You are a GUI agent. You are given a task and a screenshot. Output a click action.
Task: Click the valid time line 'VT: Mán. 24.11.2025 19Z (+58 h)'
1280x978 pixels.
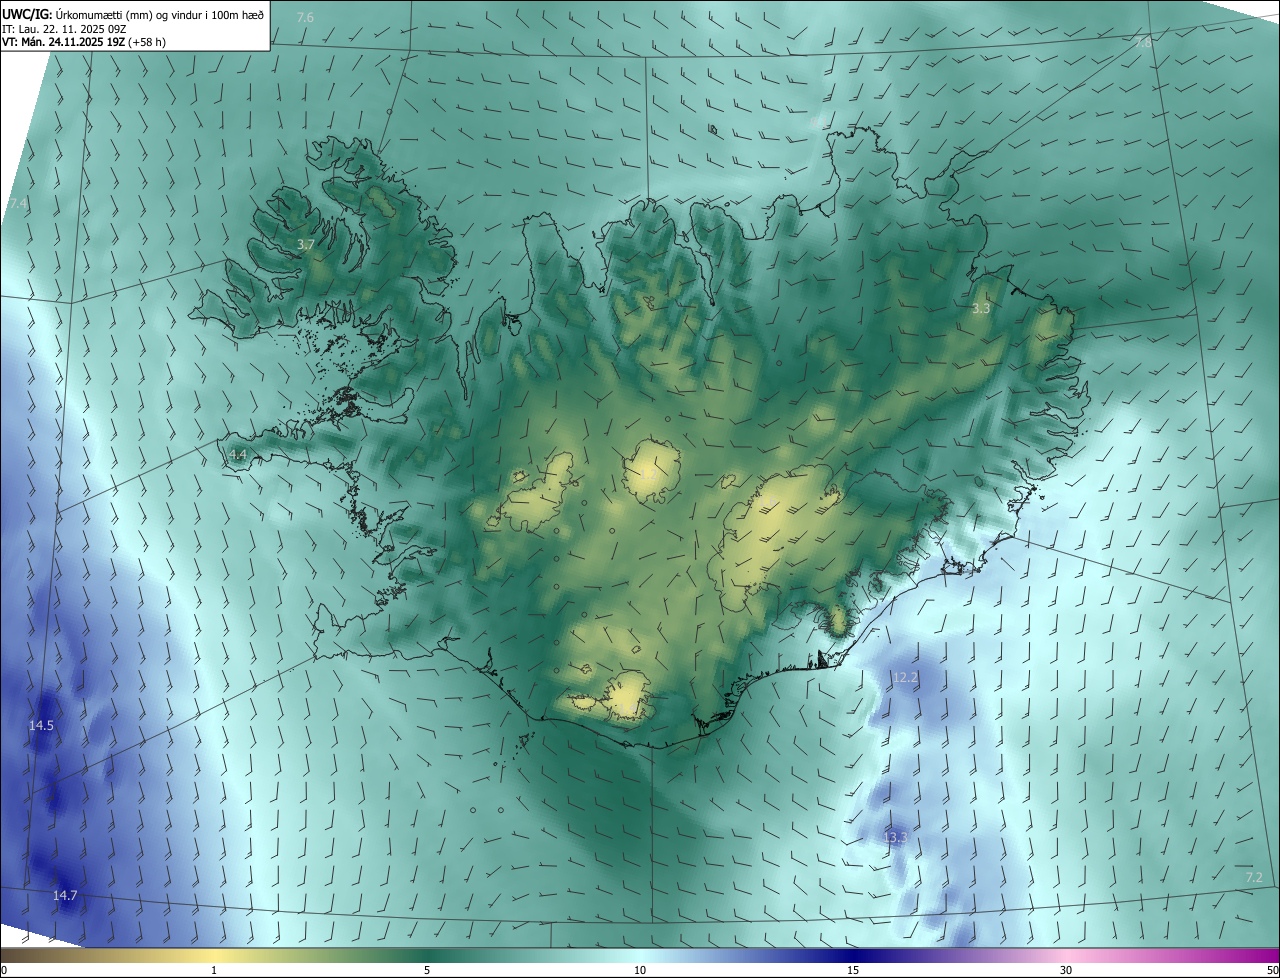84,42
